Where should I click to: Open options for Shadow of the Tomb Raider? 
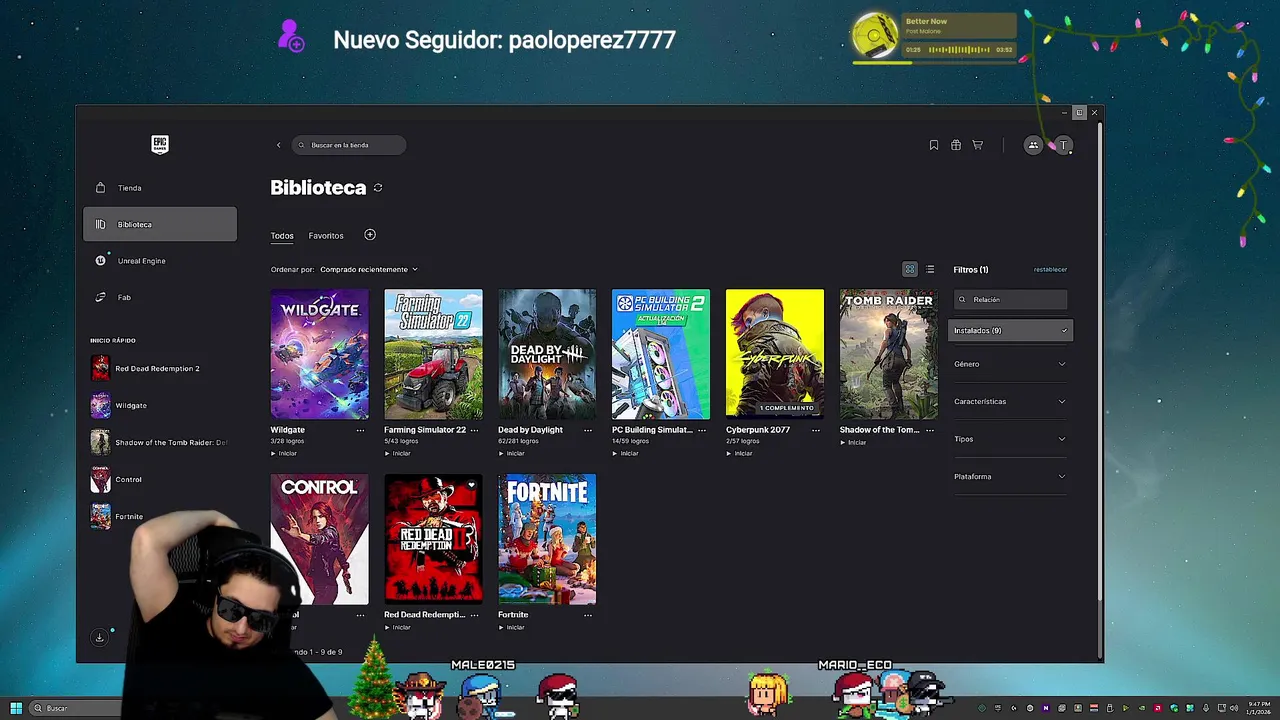[930, 430]
